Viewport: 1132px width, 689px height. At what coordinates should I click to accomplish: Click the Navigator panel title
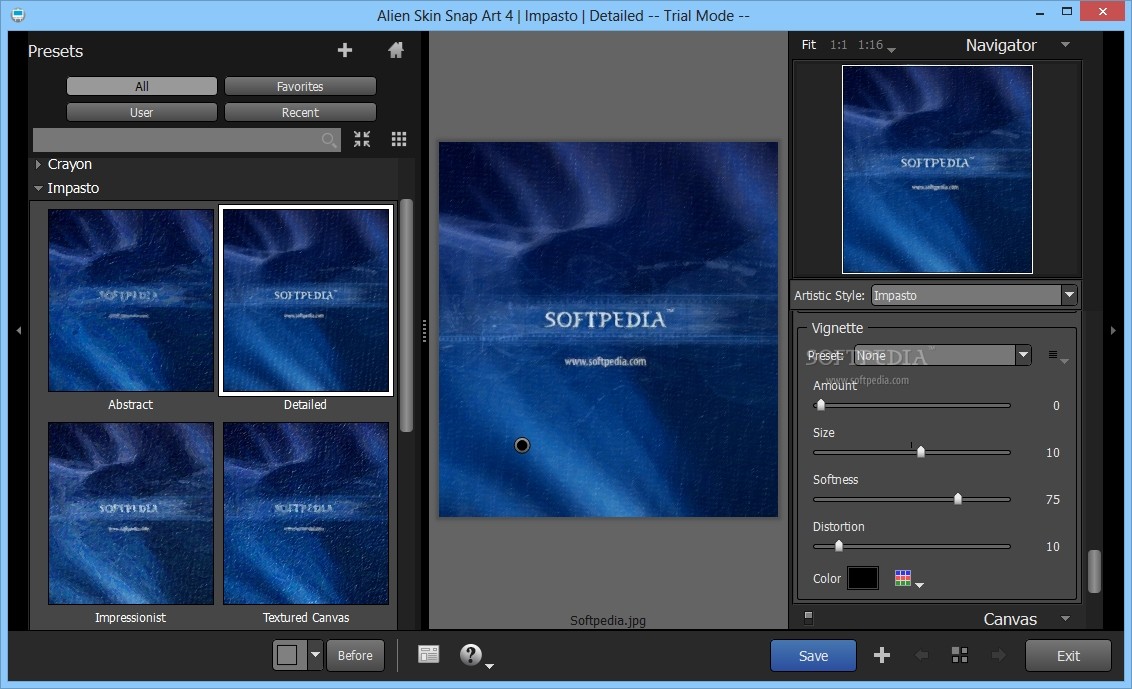click(x=1001, y=45)
